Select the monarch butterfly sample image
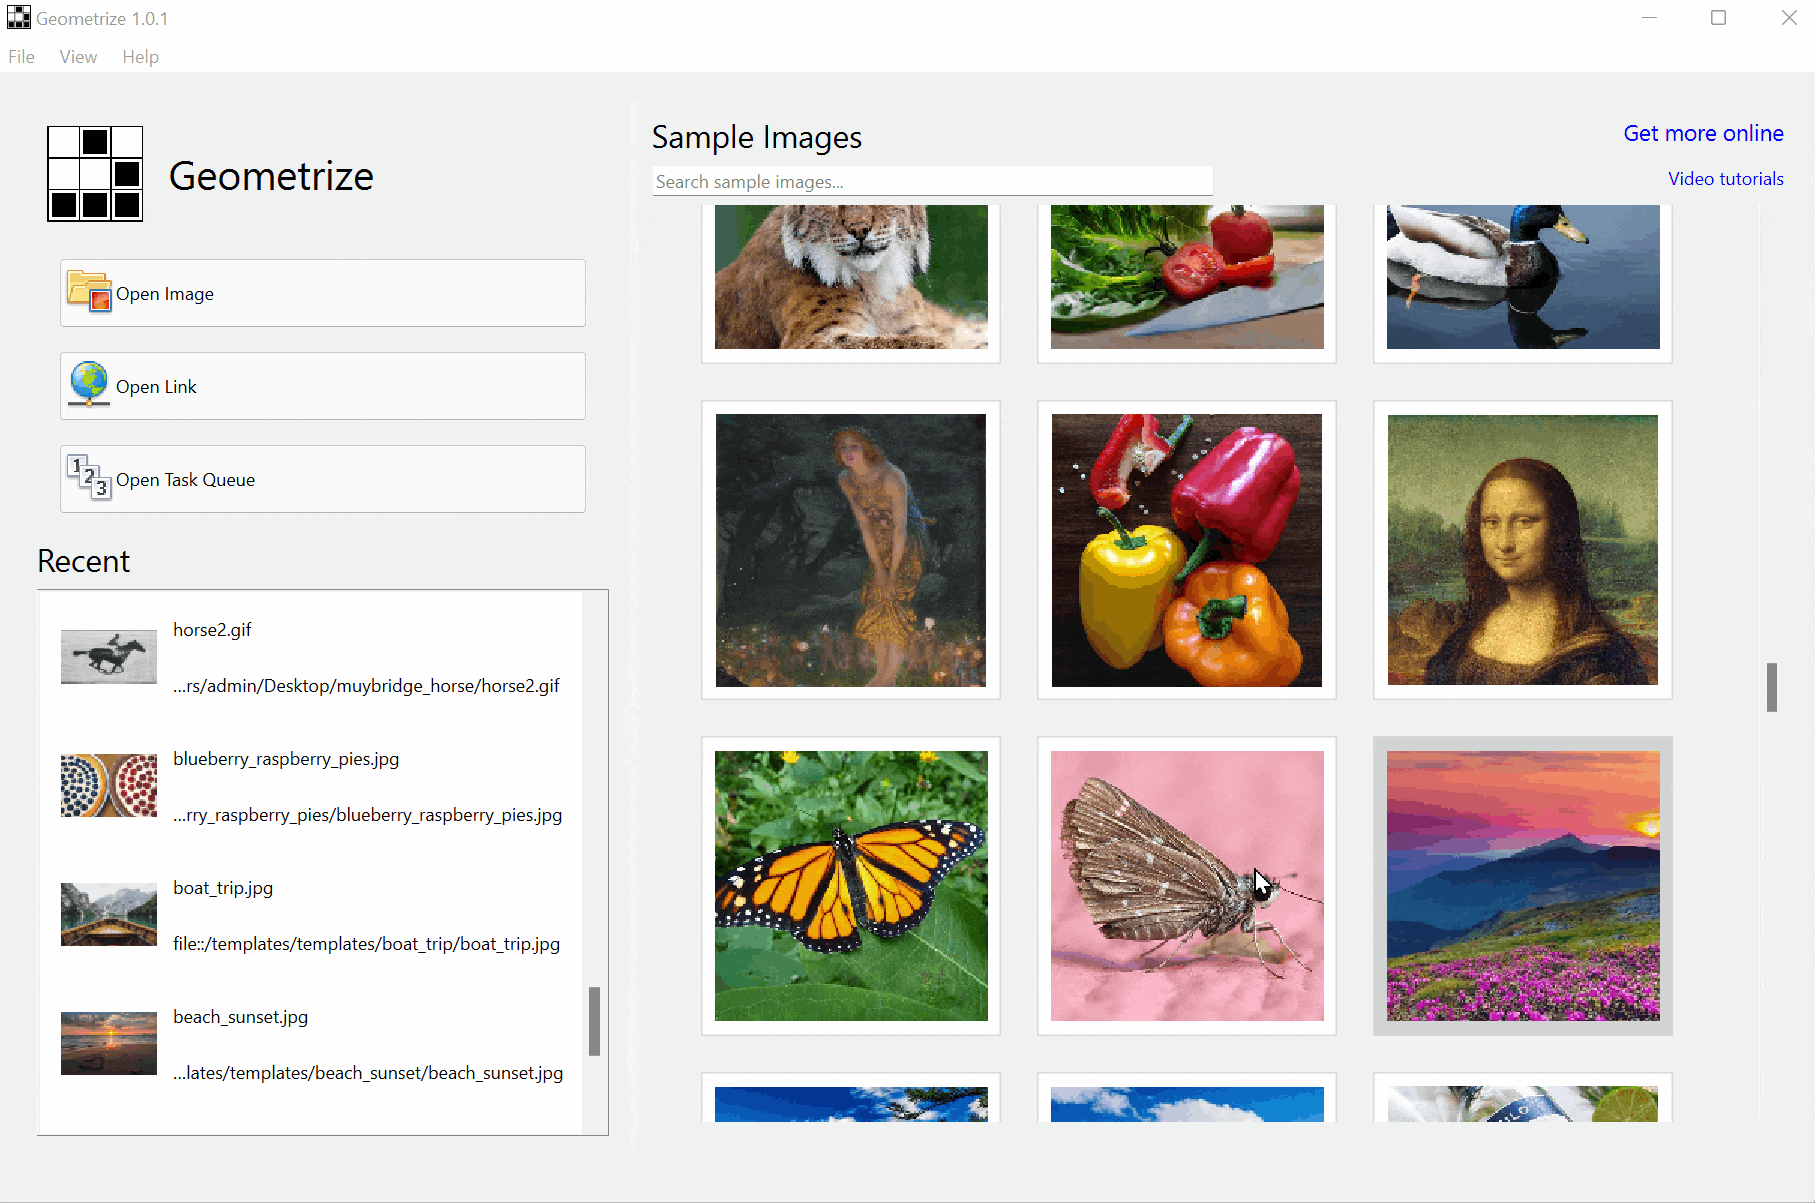 pyautogui.click(x=851, y=886)
